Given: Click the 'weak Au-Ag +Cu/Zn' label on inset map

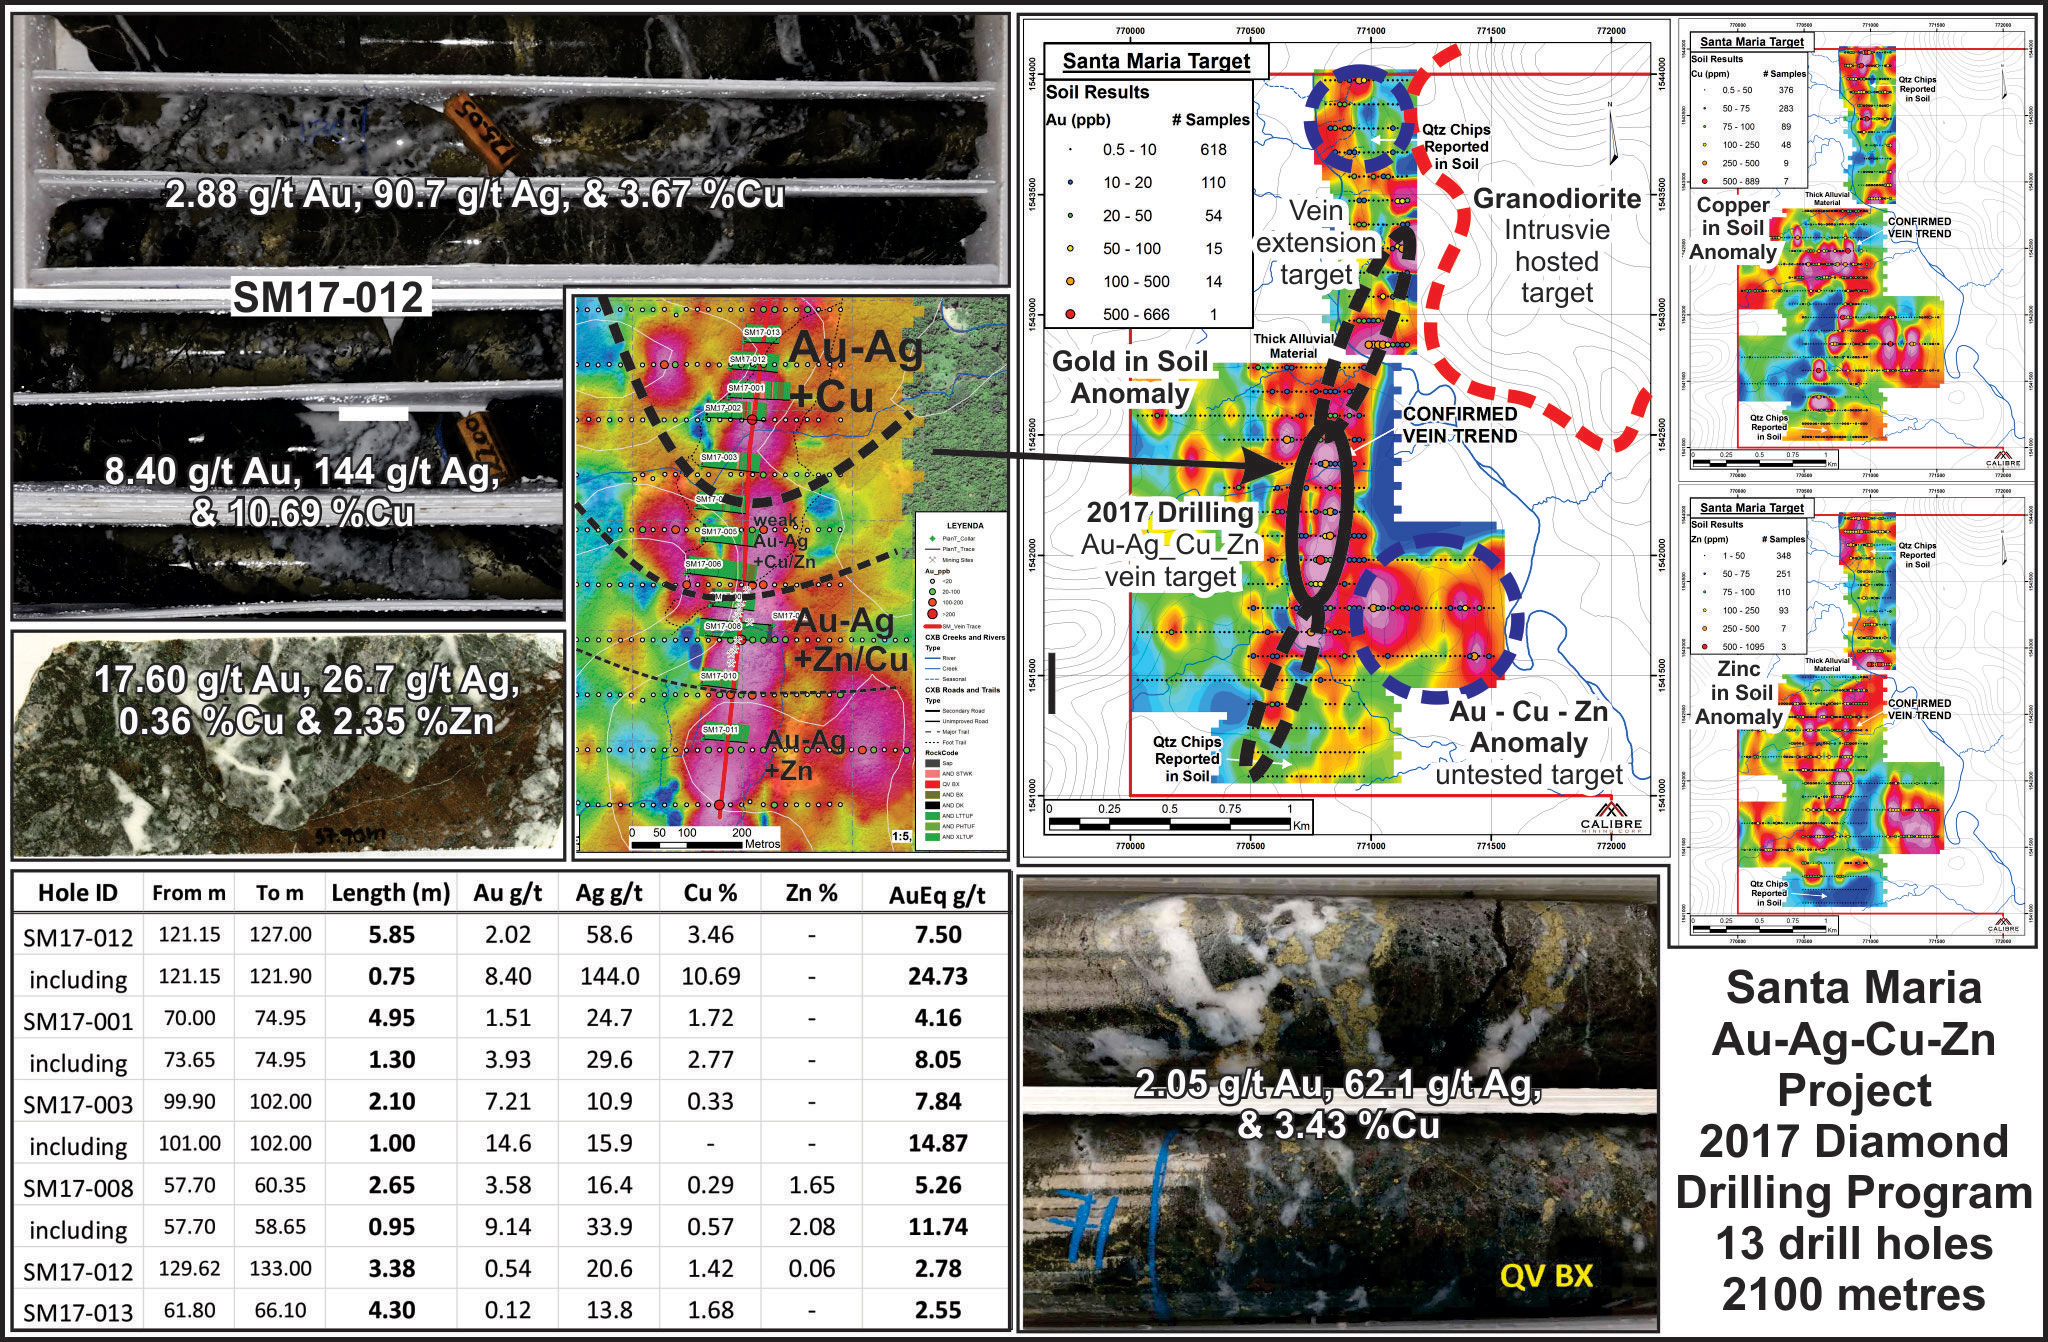Looking at the screenshot, I should pyautogui.click(x=783, y=541).
